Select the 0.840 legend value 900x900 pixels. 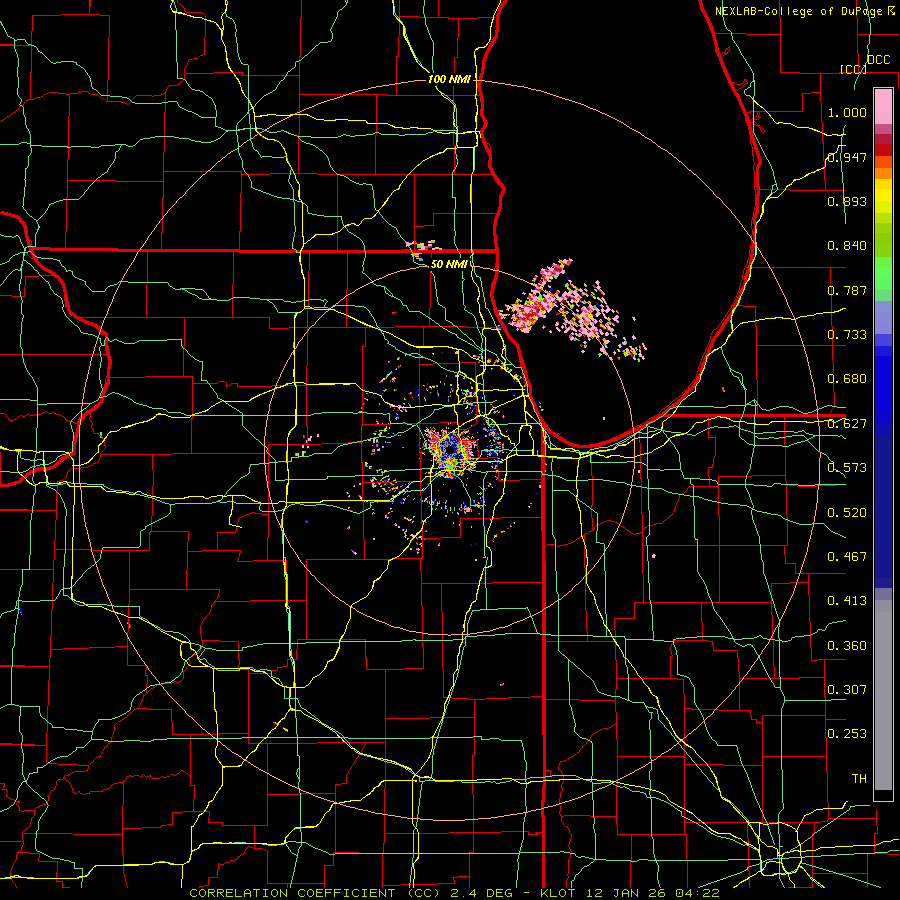pyautogui.click(x=847, y=246)
